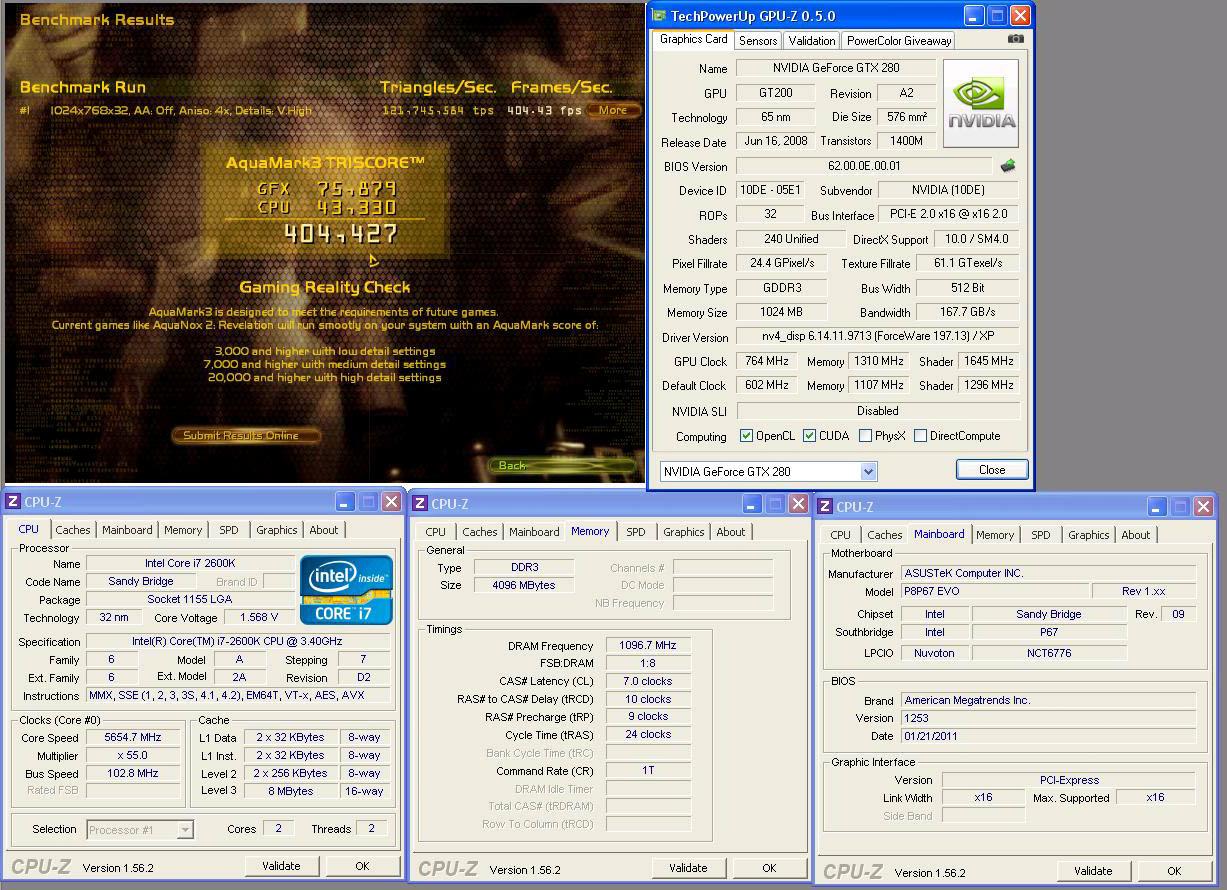Open the Validation tab in GPU-Z
This screenshot has width=1227, height=890.
811,41
